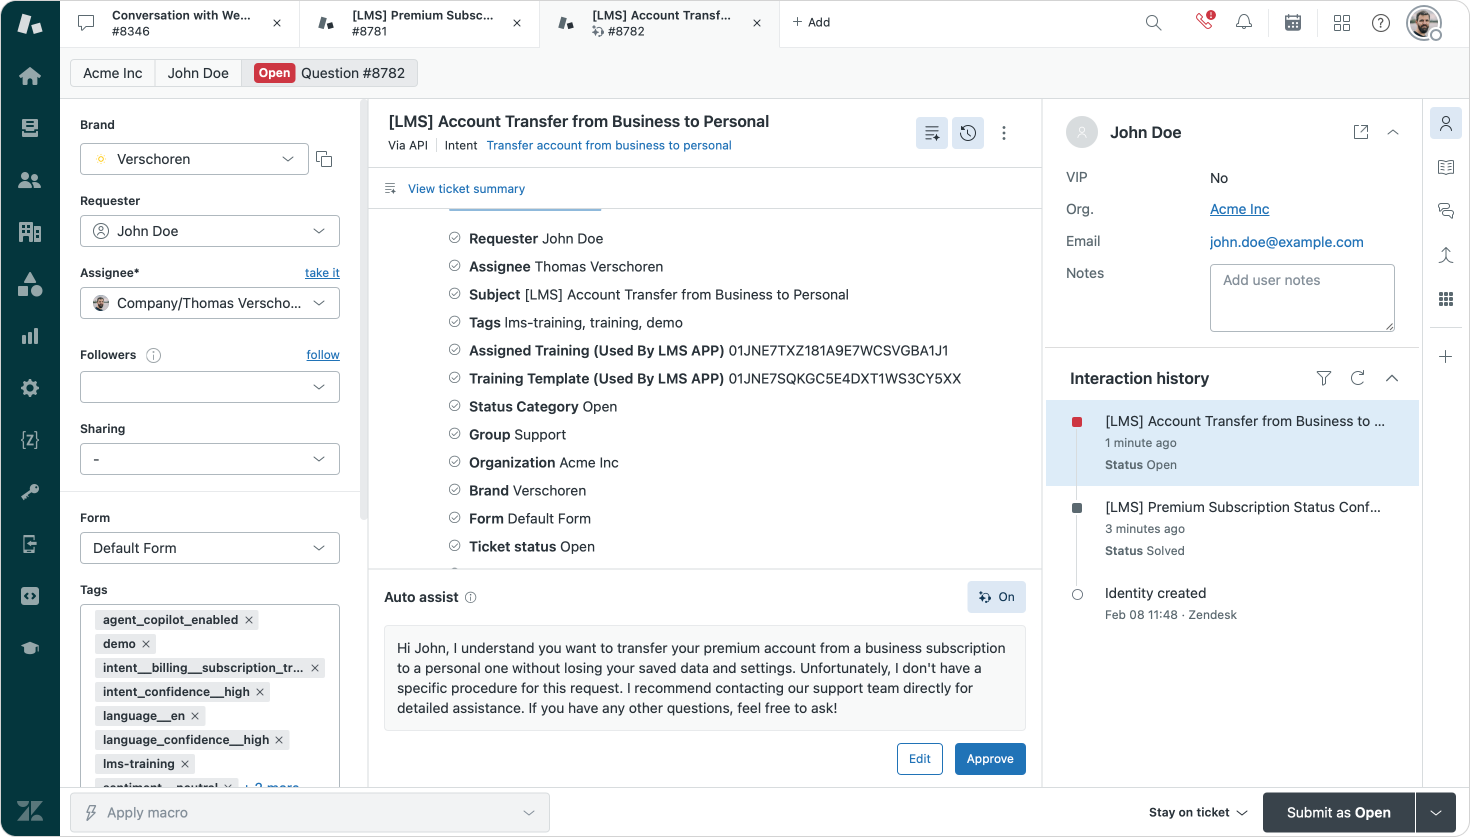Click the ticket summary list icon
1470x837 pixels.
point(932,133)
